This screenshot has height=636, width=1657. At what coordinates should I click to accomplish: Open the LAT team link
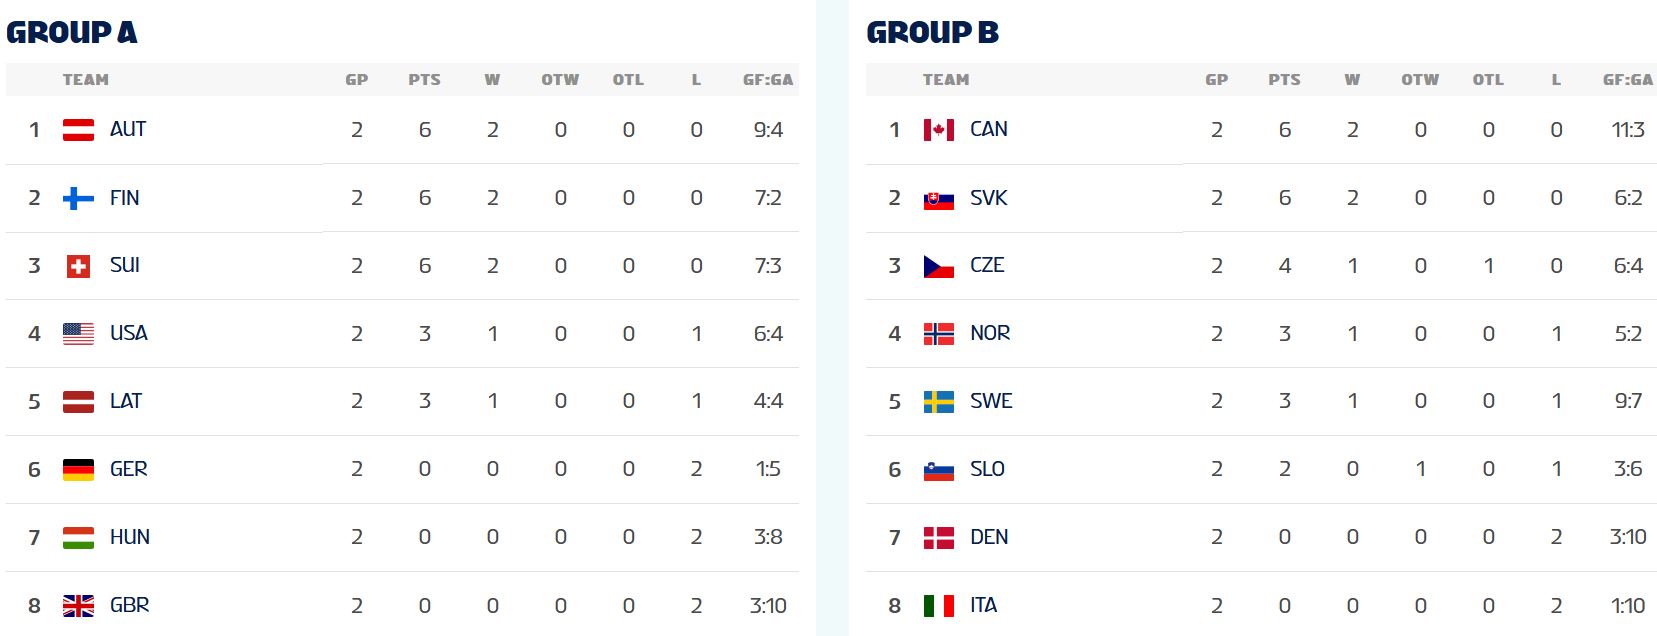click(126, 401)
